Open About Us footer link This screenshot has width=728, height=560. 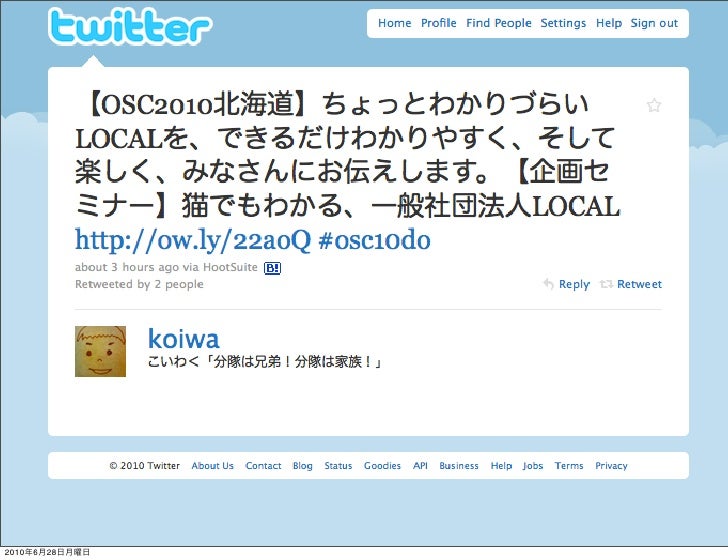point(212,466)
